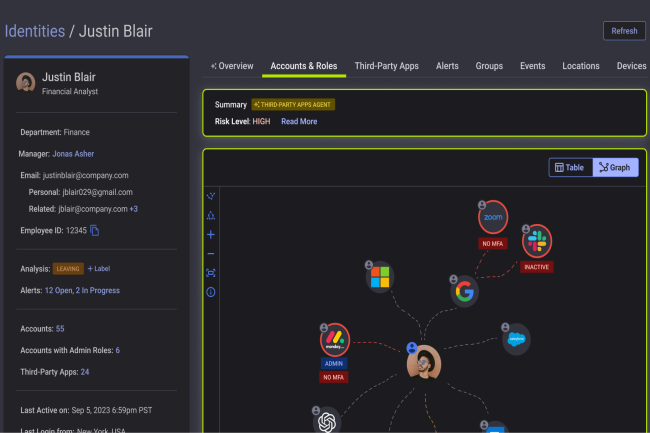This screenshot has width=650, height=433.
Task: Select the monday.com admin node
Action: tap(333, 338)
